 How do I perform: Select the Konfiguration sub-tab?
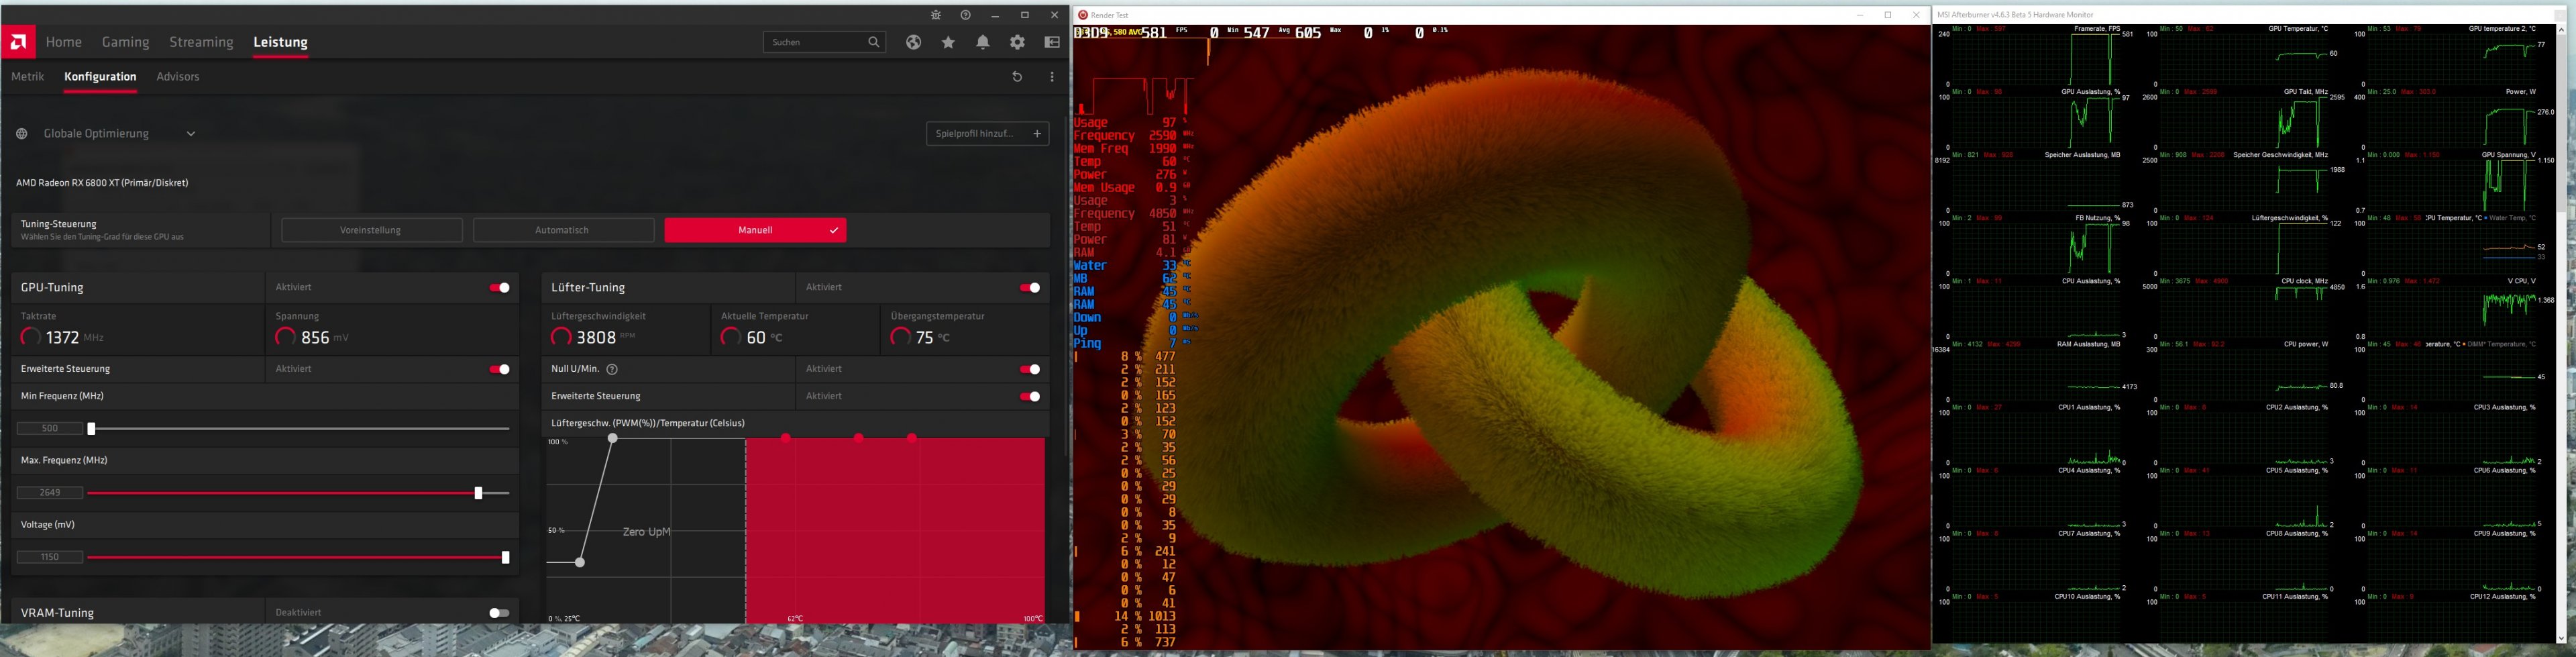pos(100,77)
